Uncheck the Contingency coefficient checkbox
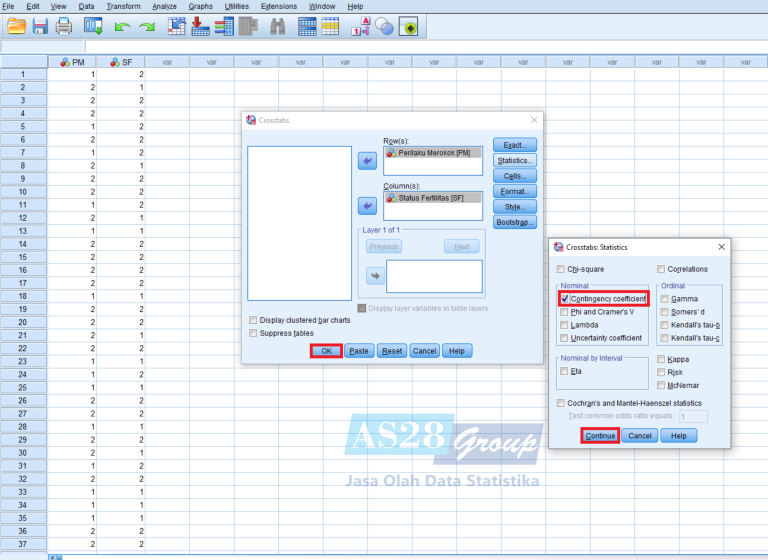 coord(566,298)
